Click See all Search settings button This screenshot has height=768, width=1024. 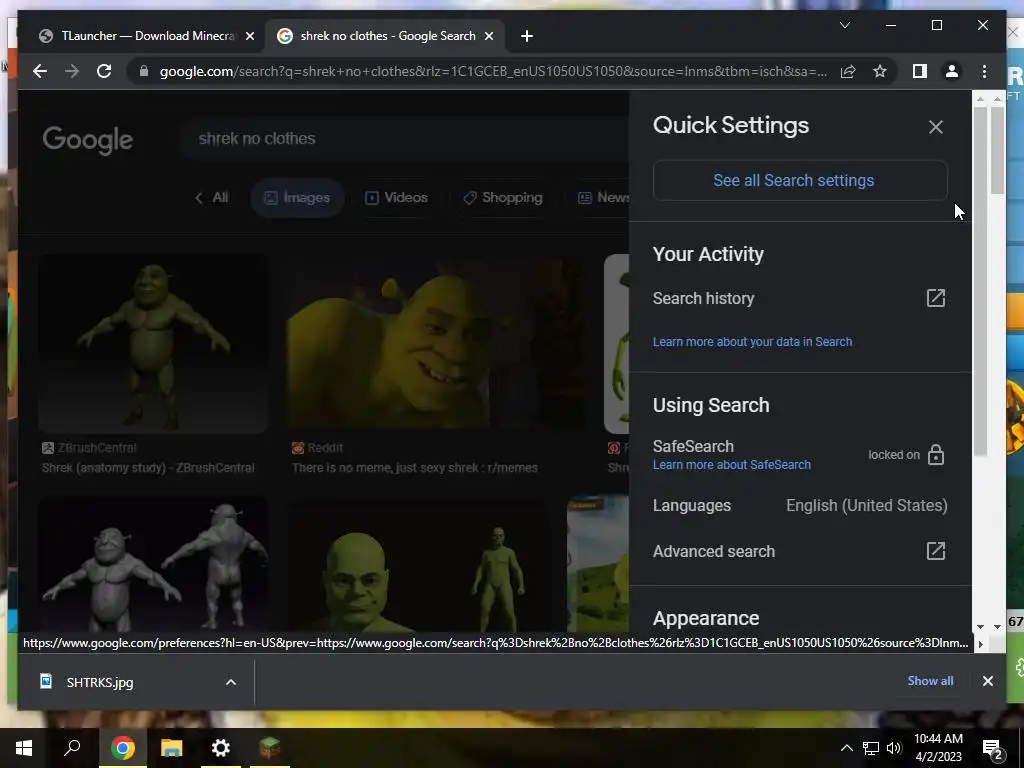[800, 180]
